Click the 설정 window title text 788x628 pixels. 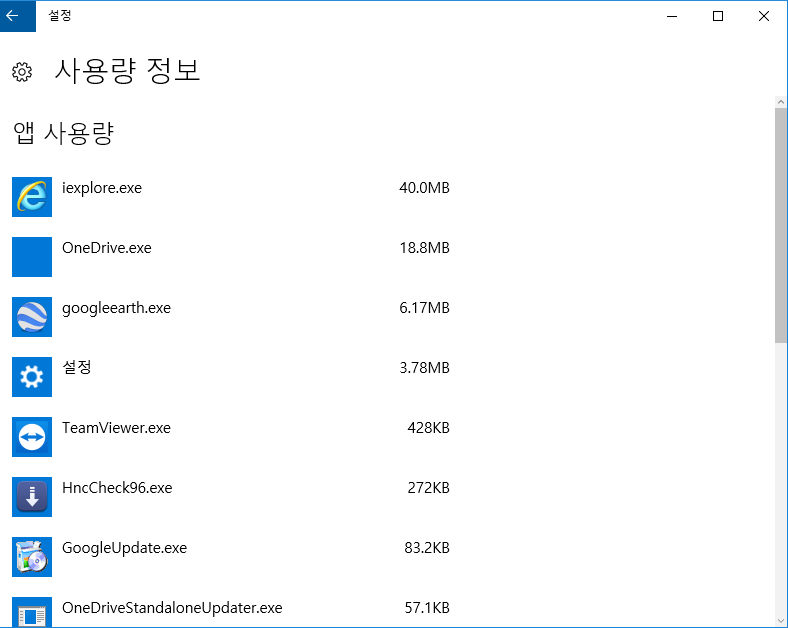[60, 16]
